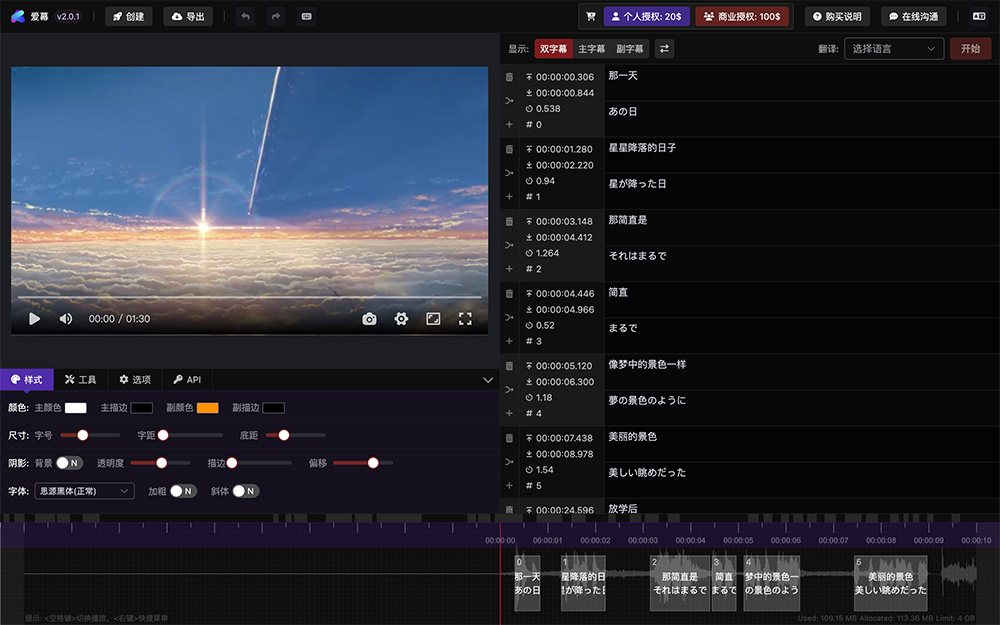Delete subtitle row 星星降落的日子

click(x=509, y=149)
